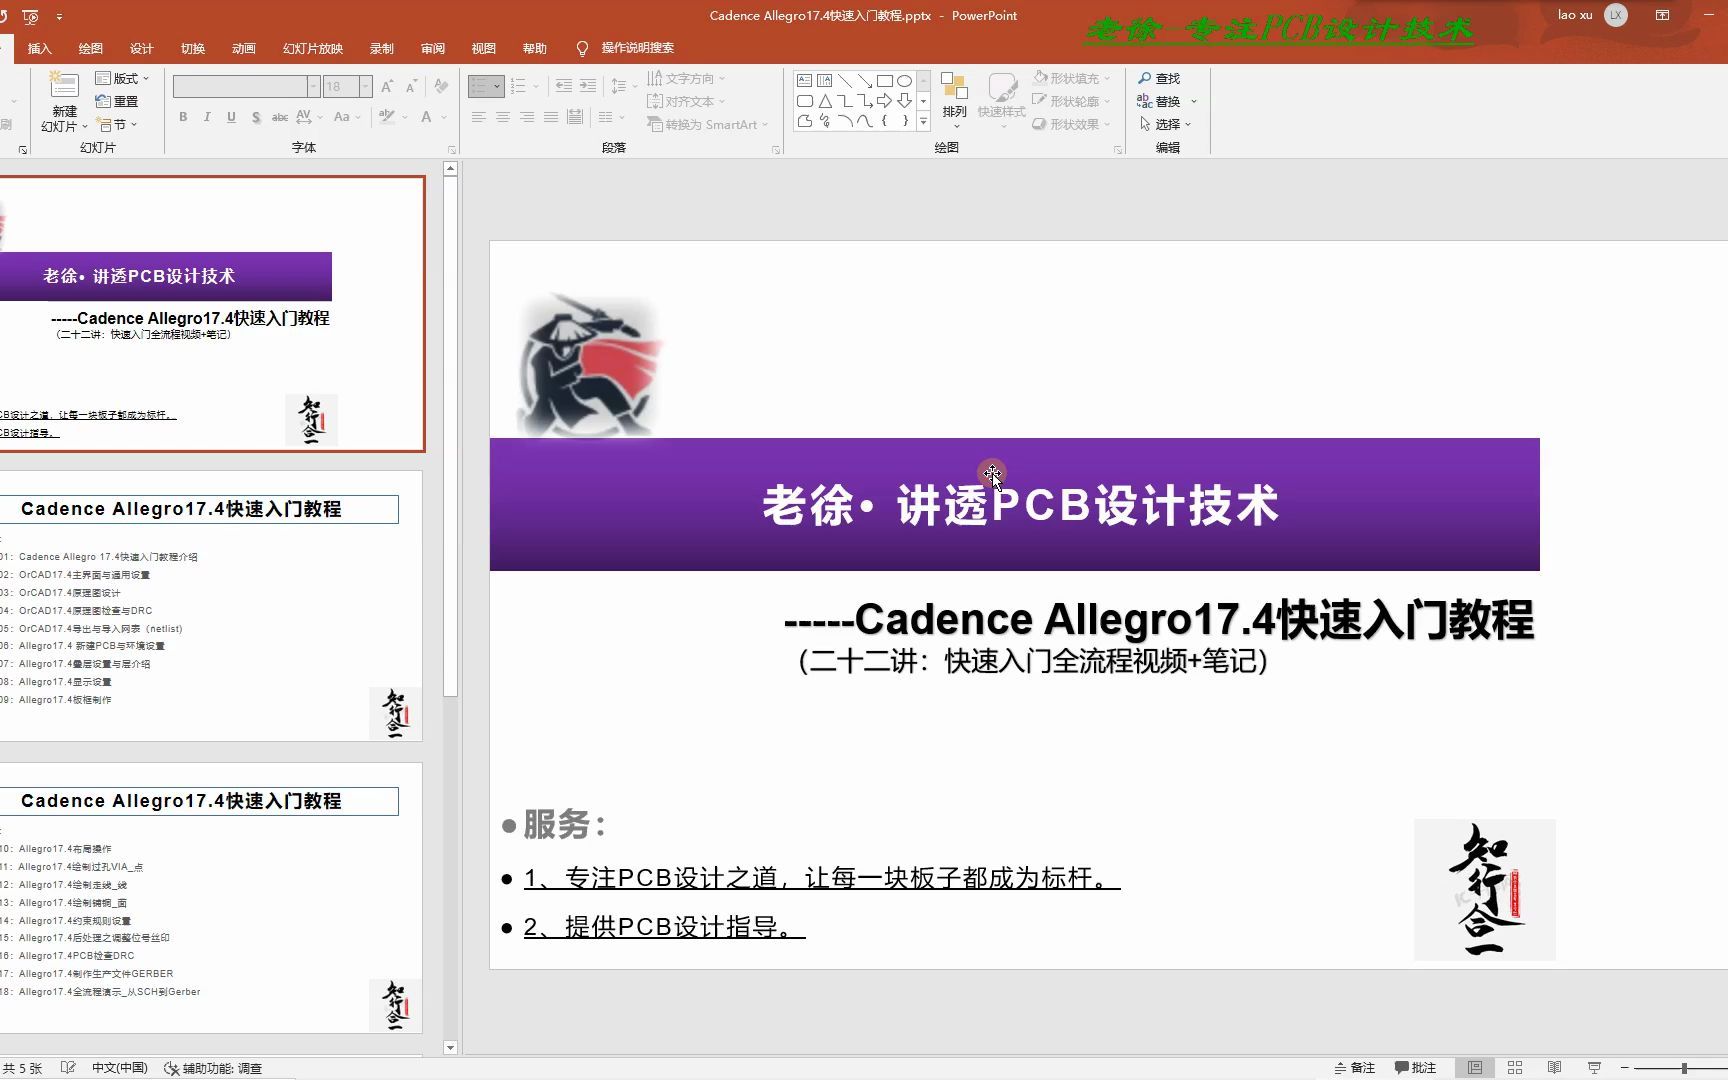This screenshot has width=1728, height=1080.
Task: Align text right in paragraph group
Action: click(527, 117)
